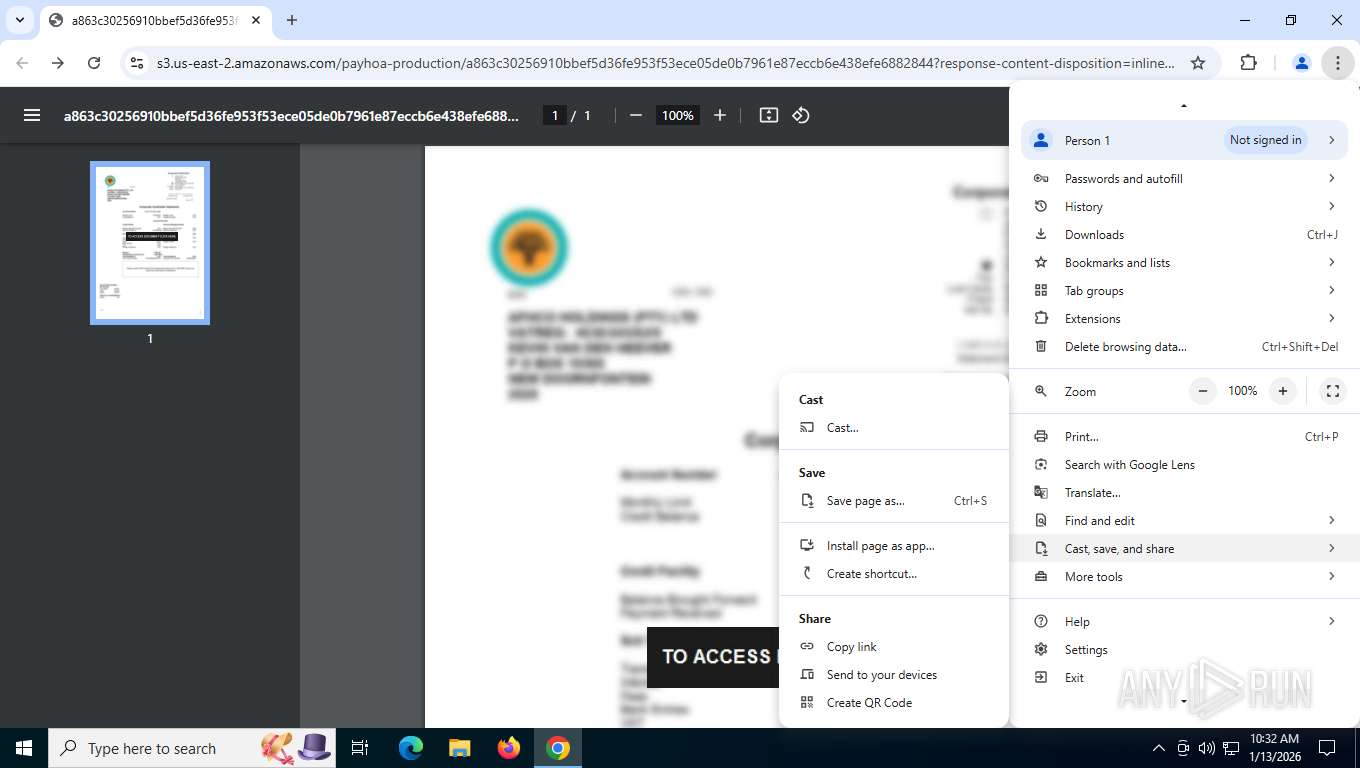This screenshot has width=1360, height=768.
Task: Click Not signed in button
Action: pos(1265,140)
